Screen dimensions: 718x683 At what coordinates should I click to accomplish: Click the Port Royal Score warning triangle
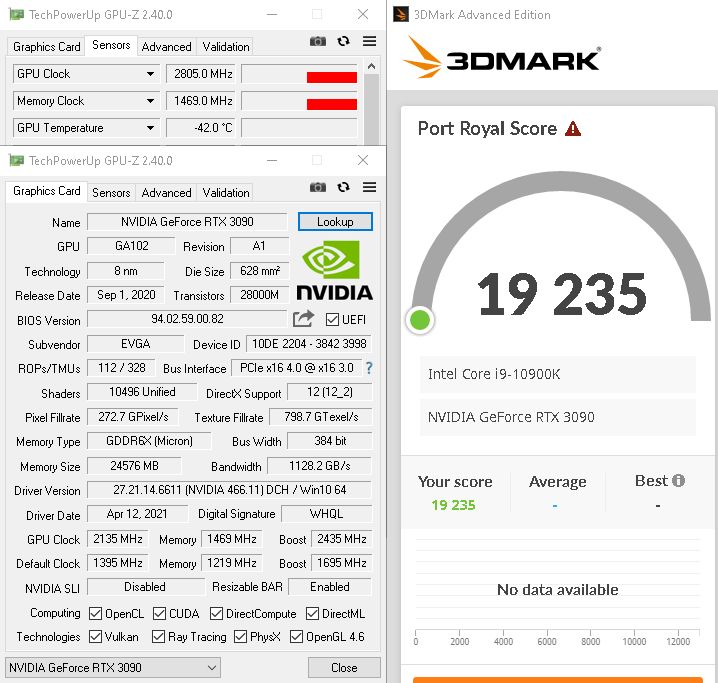pos(573,129)
